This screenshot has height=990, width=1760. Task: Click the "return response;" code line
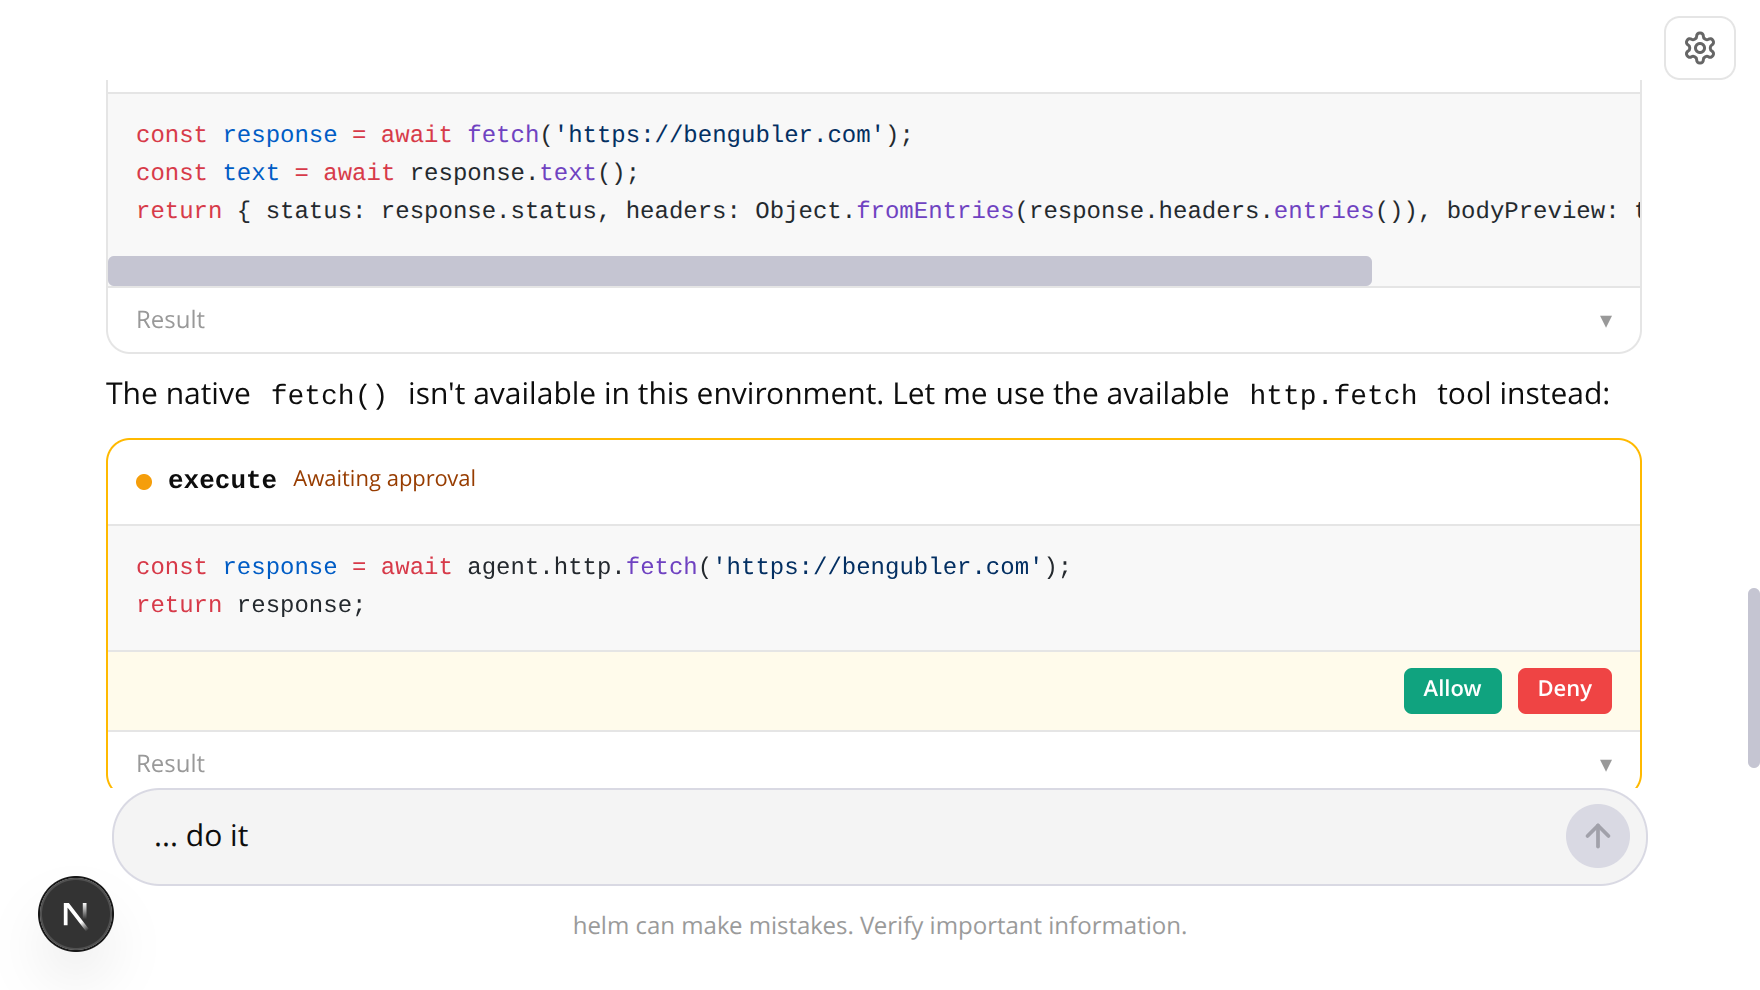coord(250,605)
